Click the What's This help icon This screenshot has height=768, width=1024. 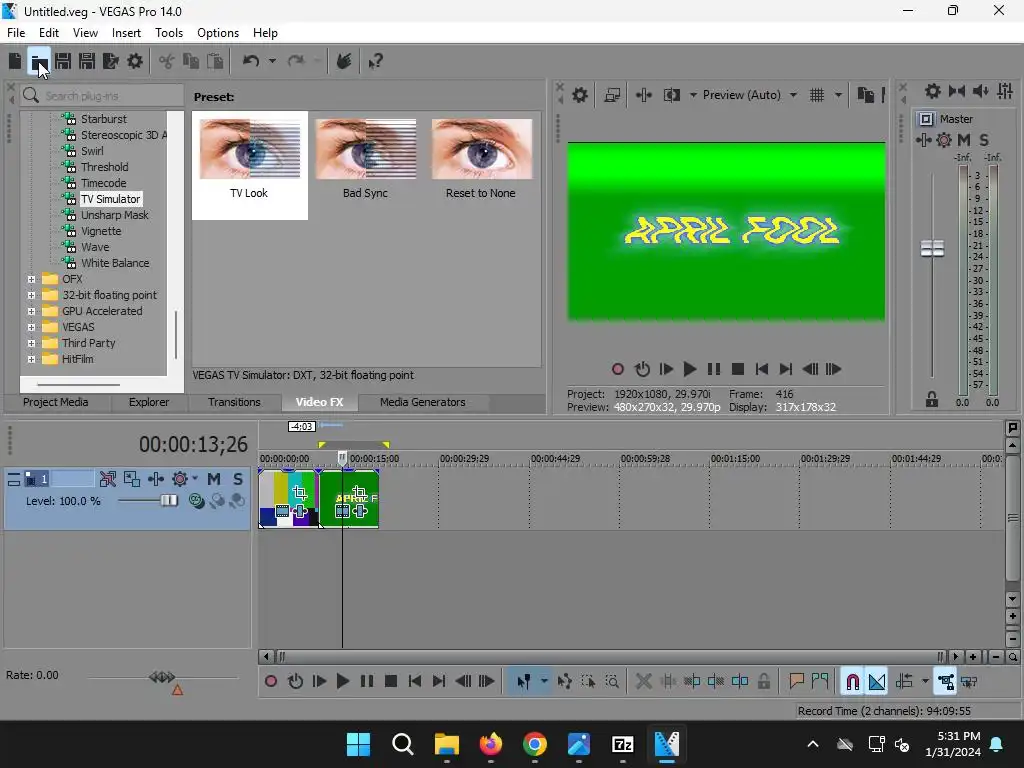coord(375,61)
